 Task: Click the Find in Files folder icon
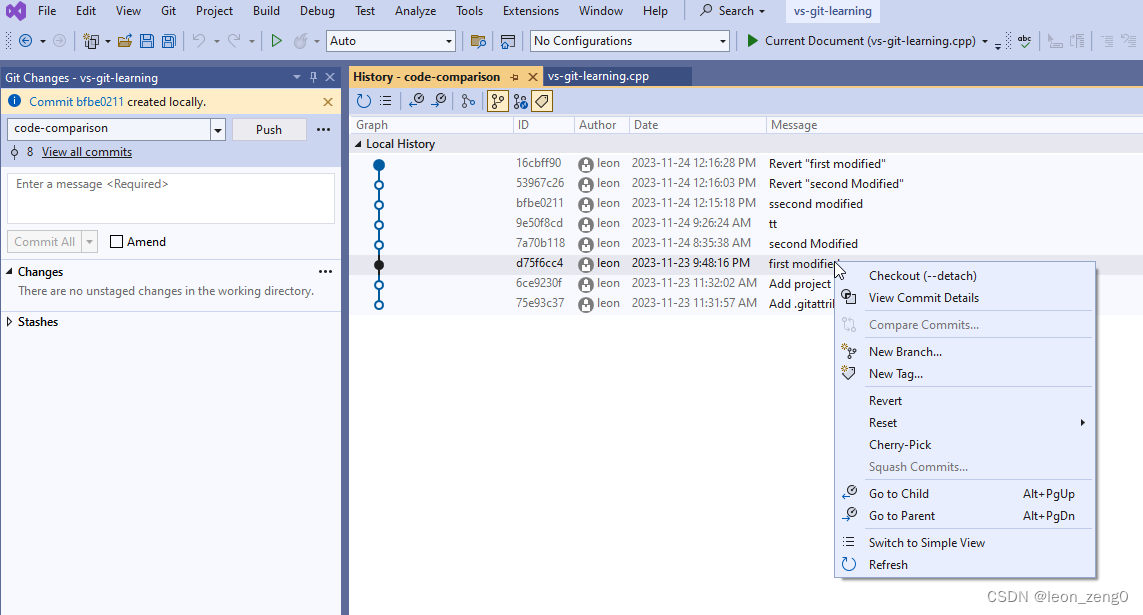pyautogui.click(x=478, y=41)
